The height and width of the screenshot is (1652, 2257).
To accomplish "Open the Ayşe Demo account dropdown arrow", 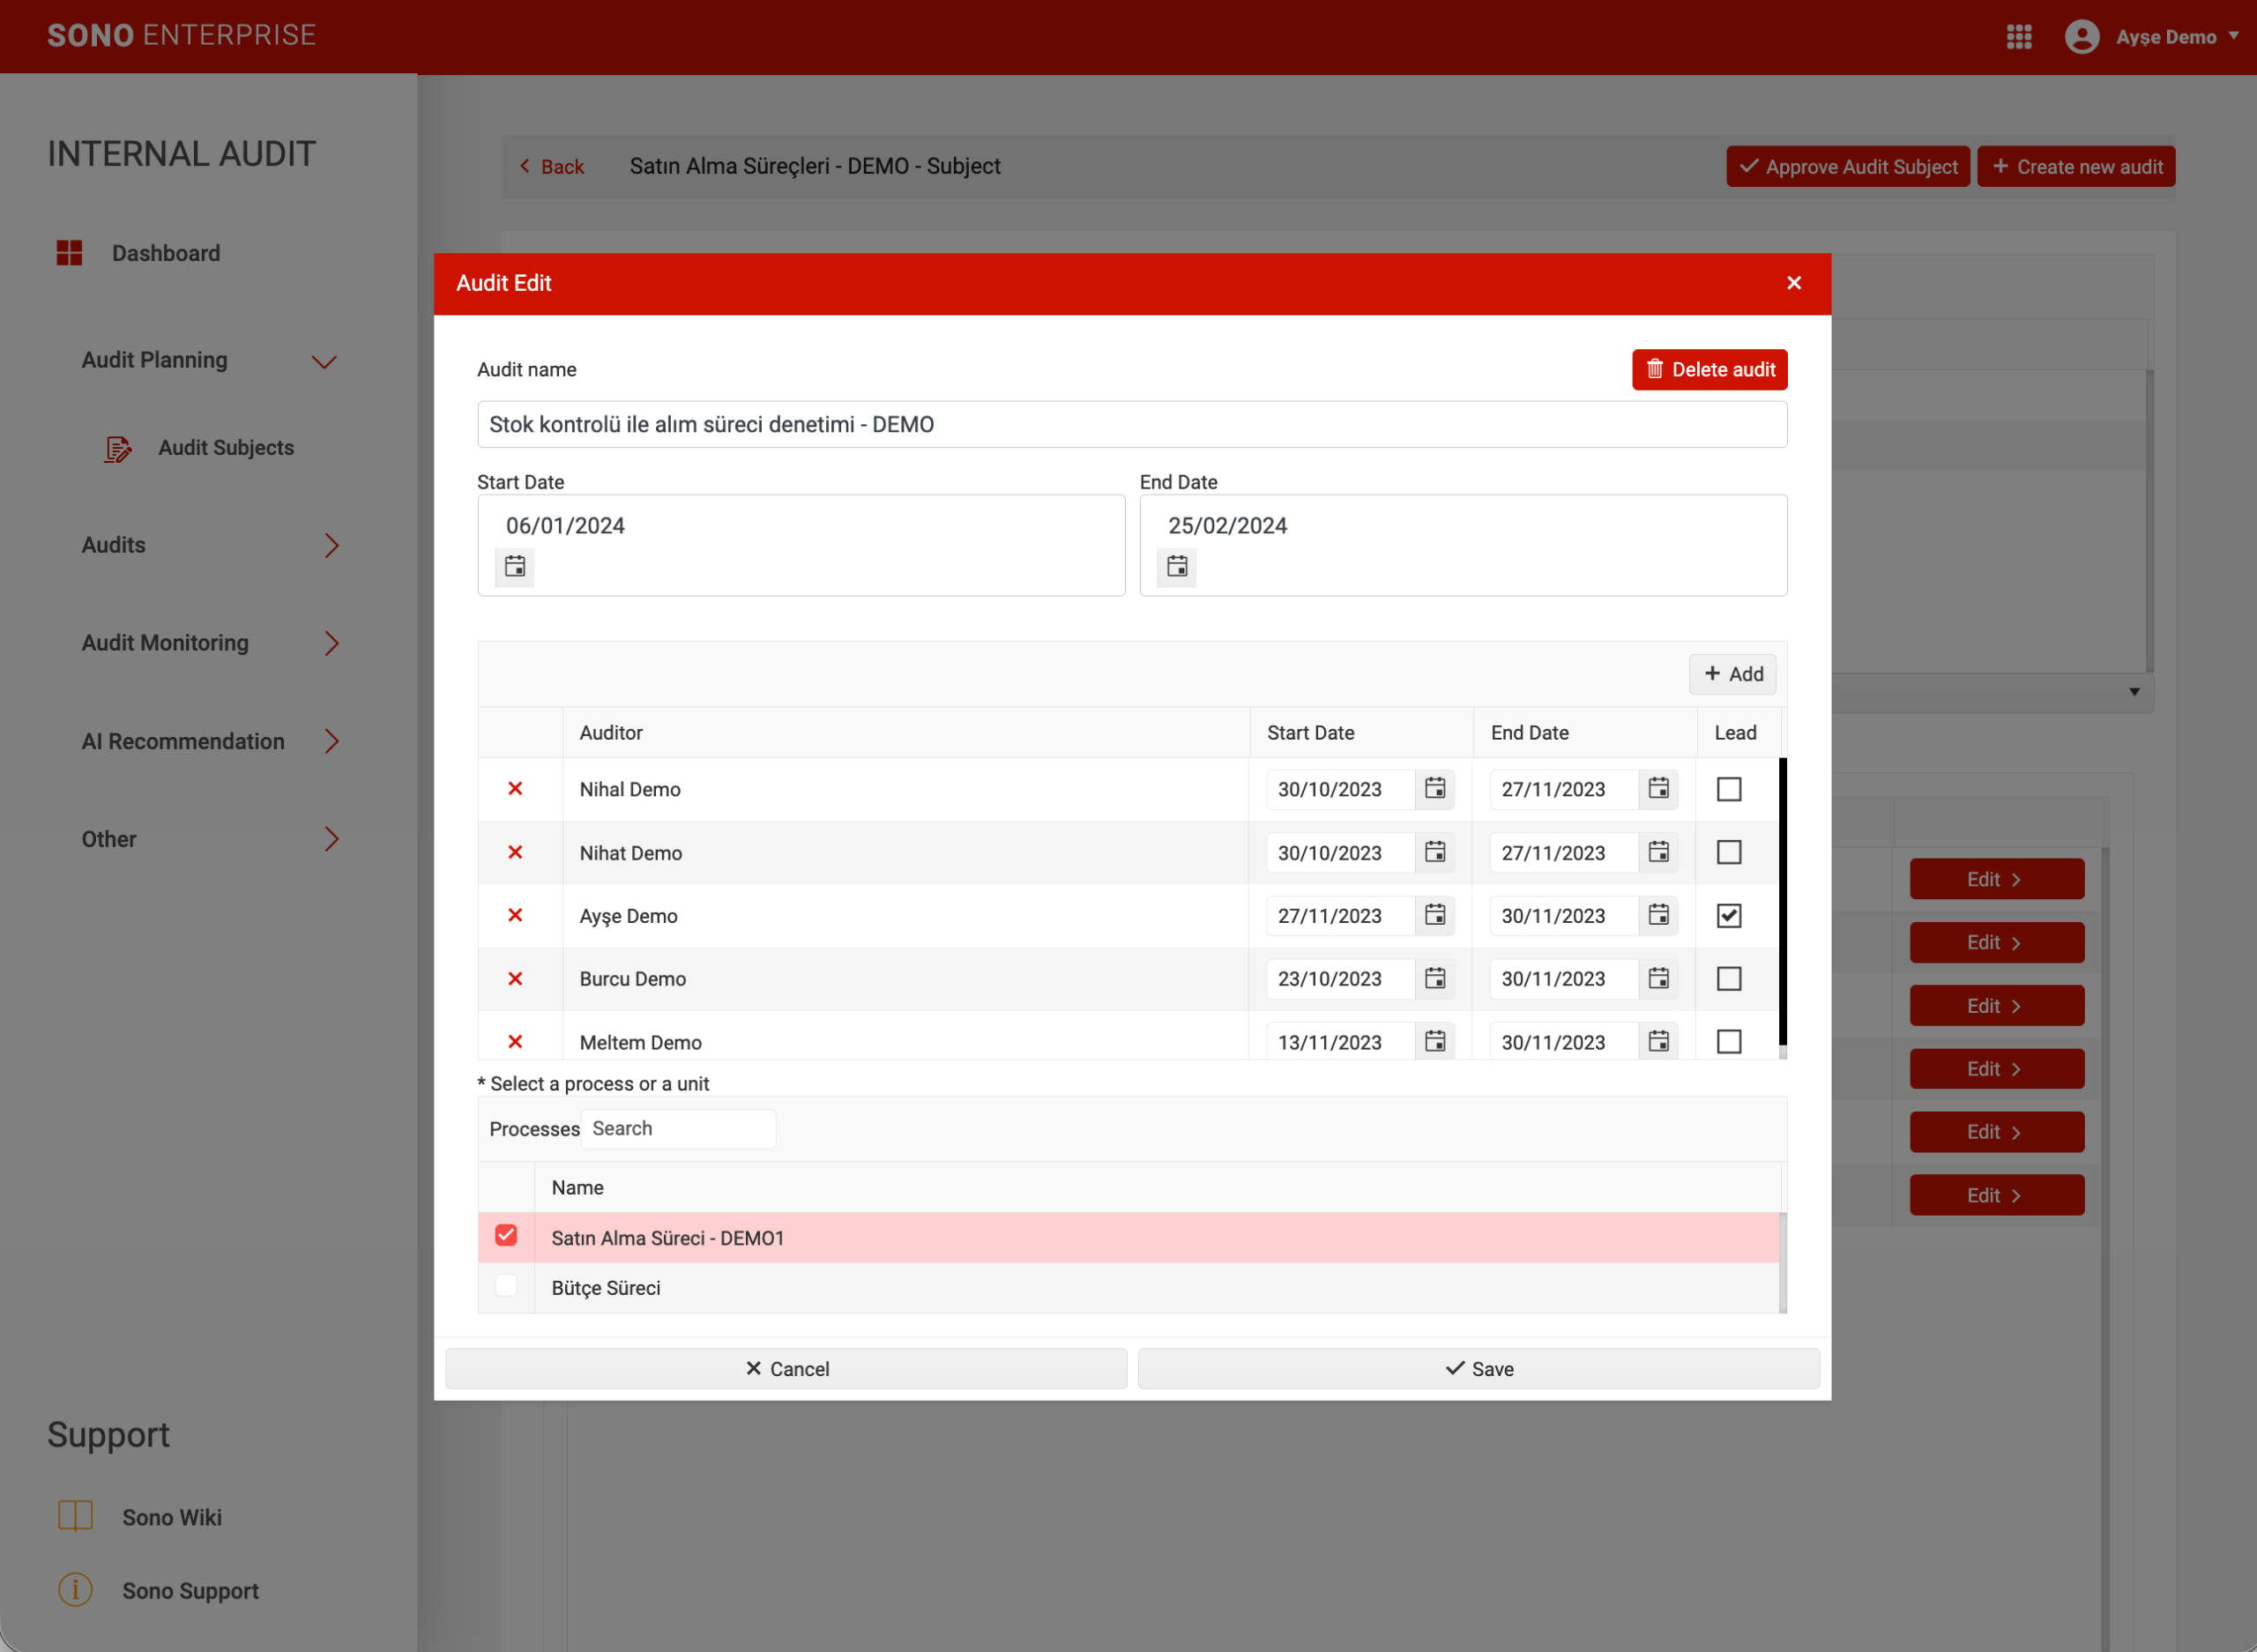I will pos(2233,36).
